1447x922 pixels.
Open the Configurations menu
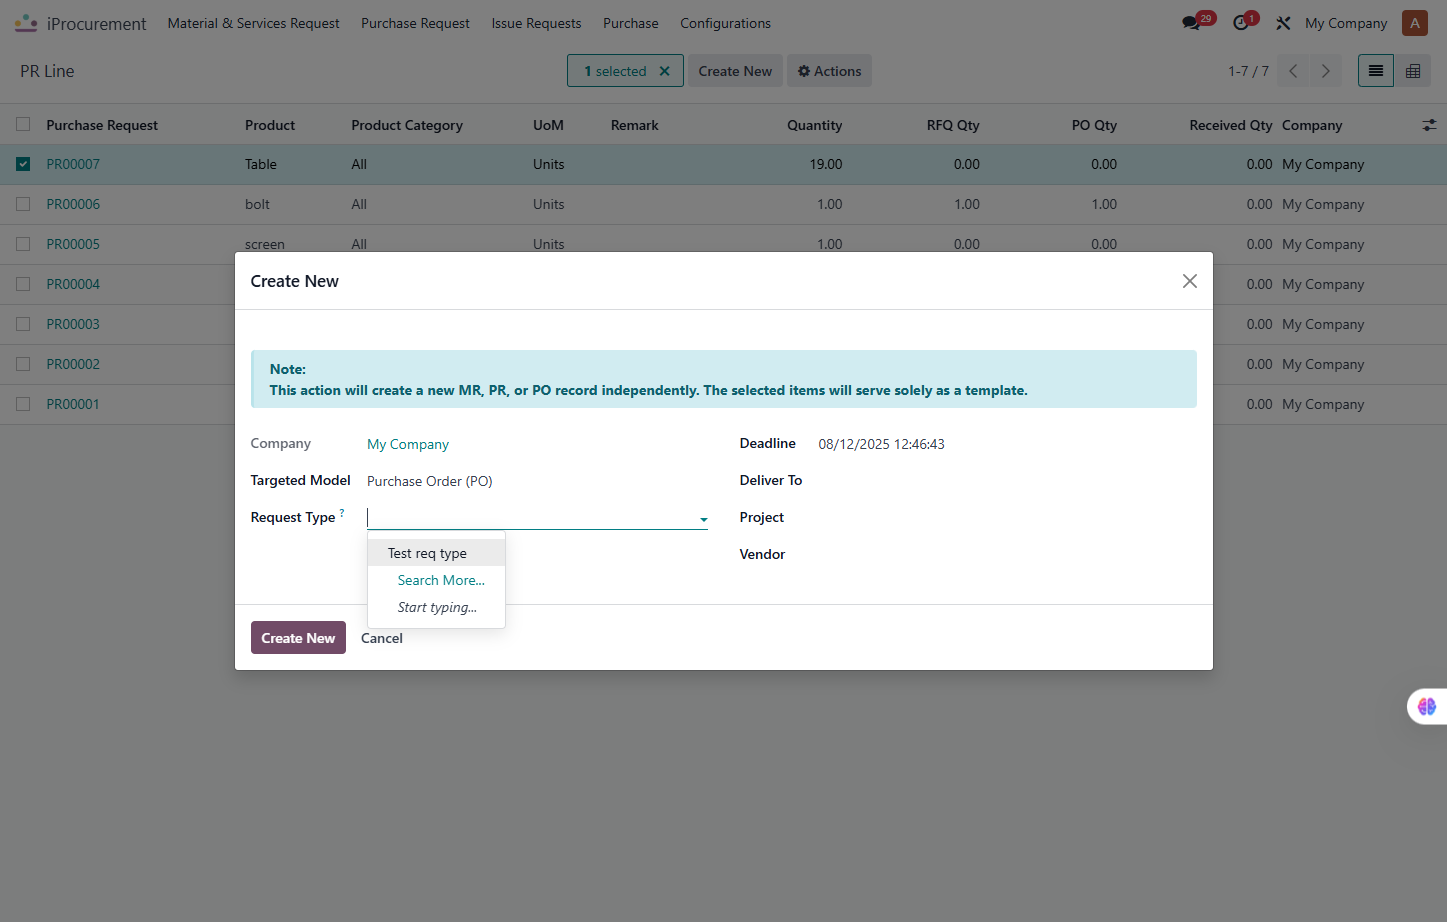tap(725, 23)
